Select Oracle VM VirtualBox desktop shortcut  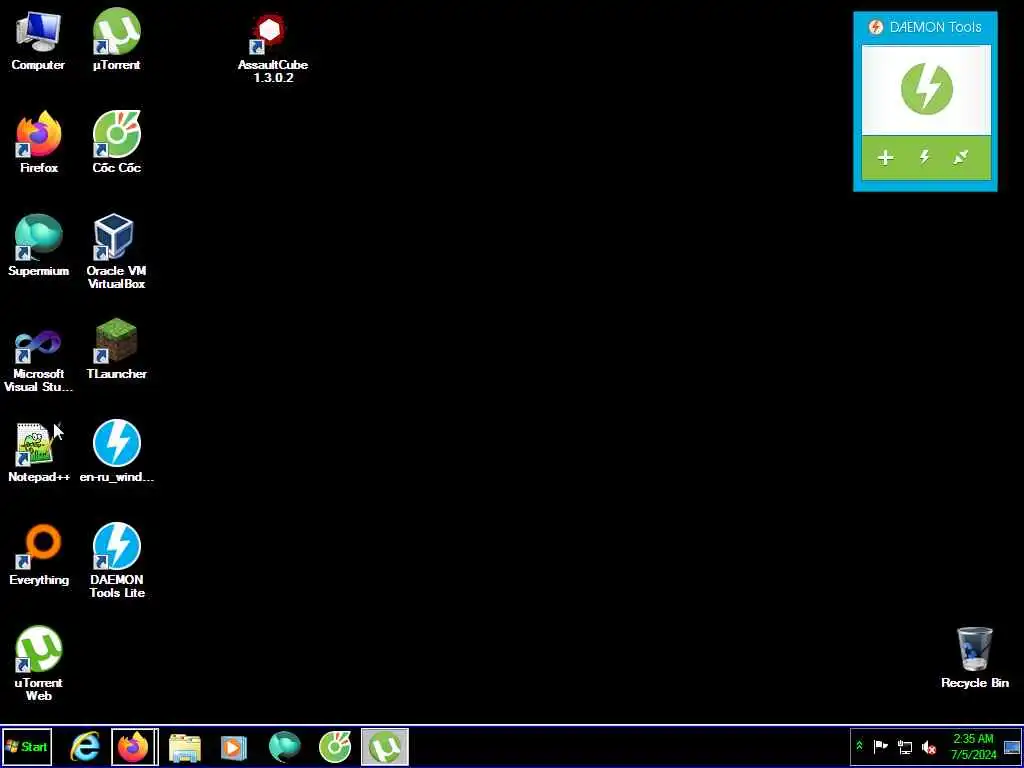click(116, 252)
